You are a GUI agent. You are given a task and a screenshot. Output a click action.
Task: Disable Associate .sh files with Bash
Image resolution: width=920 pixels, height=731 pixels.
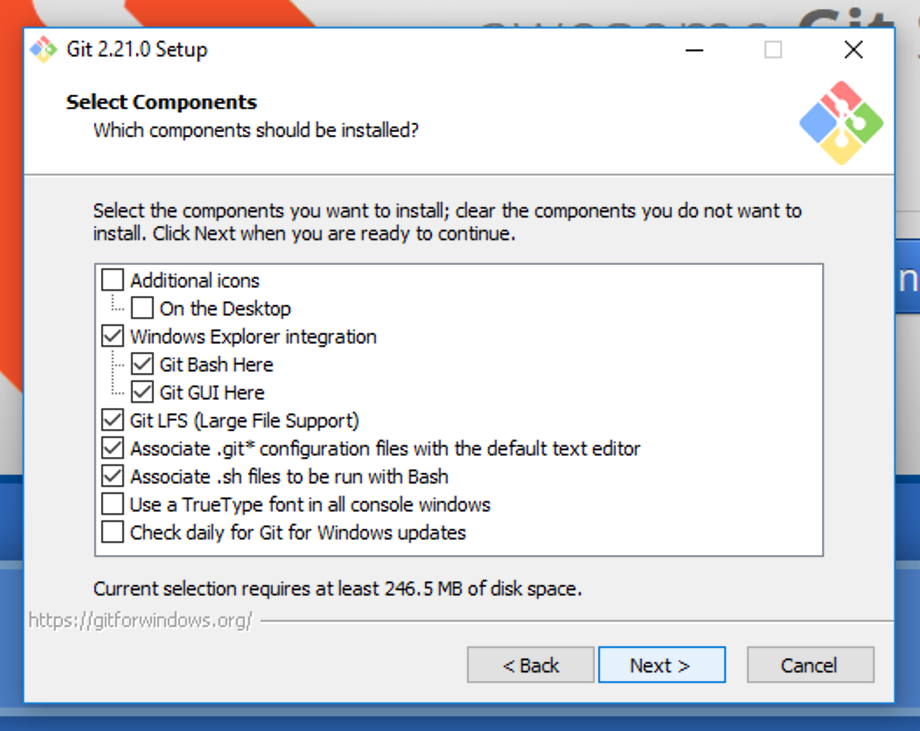[x=113, y=476]
